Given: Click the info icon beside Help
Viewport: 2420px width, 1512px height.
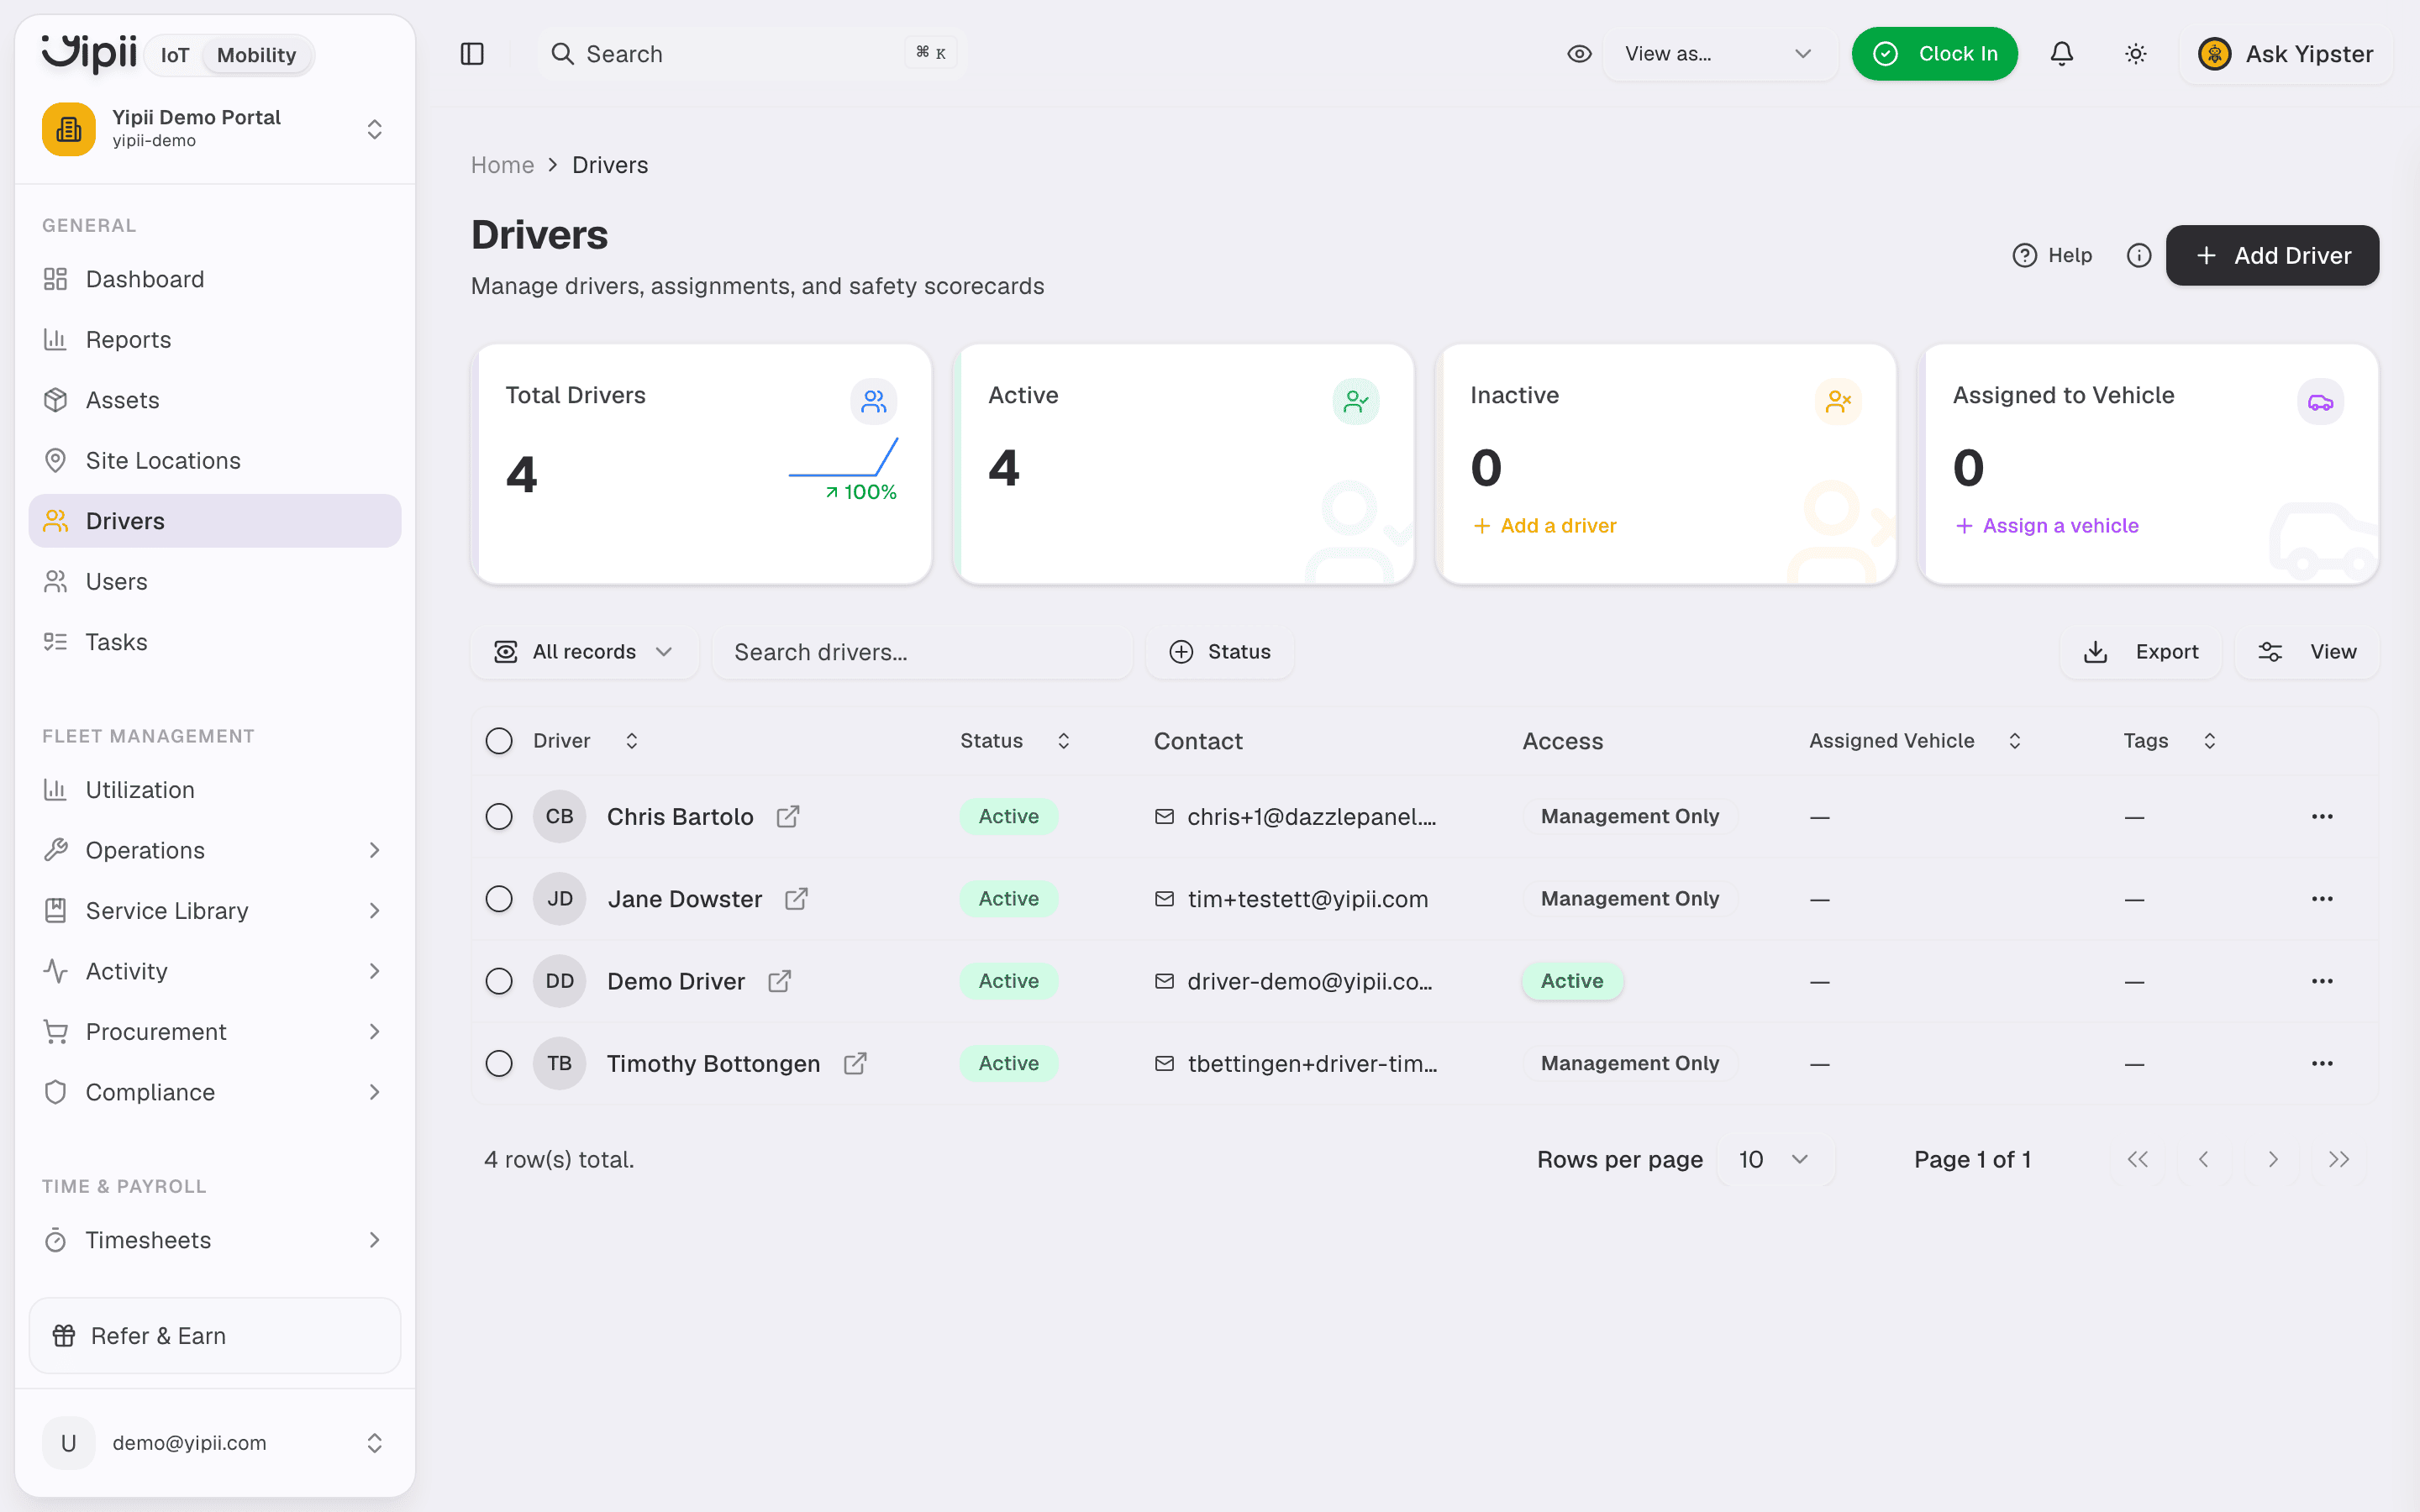Looking at the screenshot, I should pyautogui.click(x=2138, y=256).
